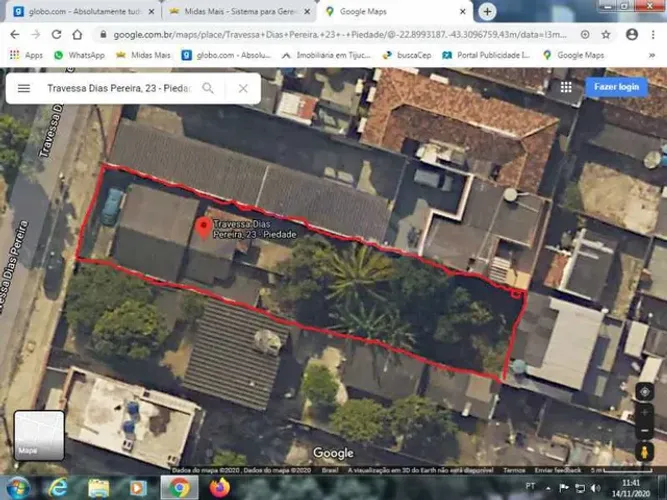667x500 pixels.
Task: Open Google apps grid
Action: 566,87
